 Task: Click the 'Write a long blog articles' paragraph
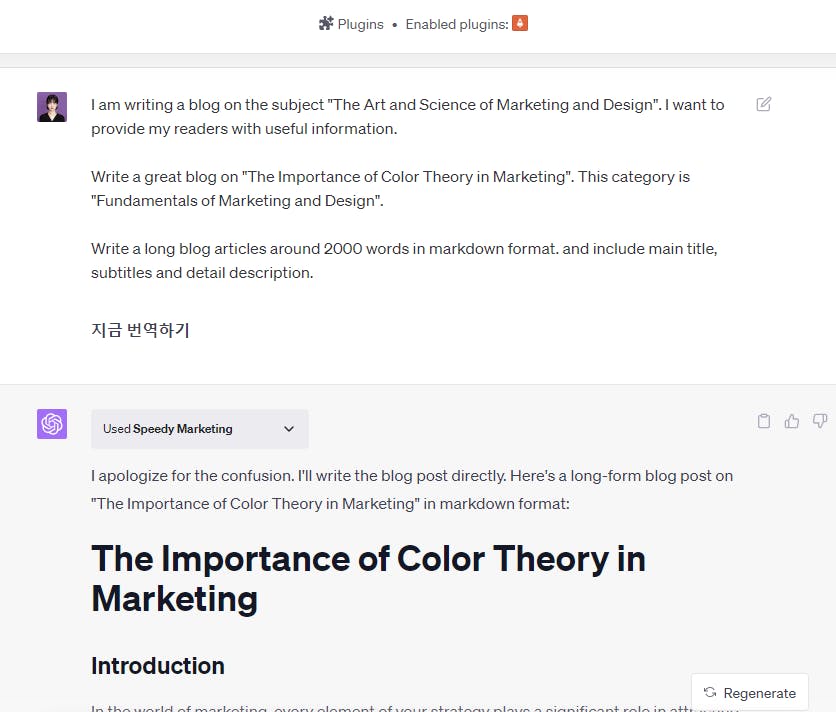click(404, 260)
